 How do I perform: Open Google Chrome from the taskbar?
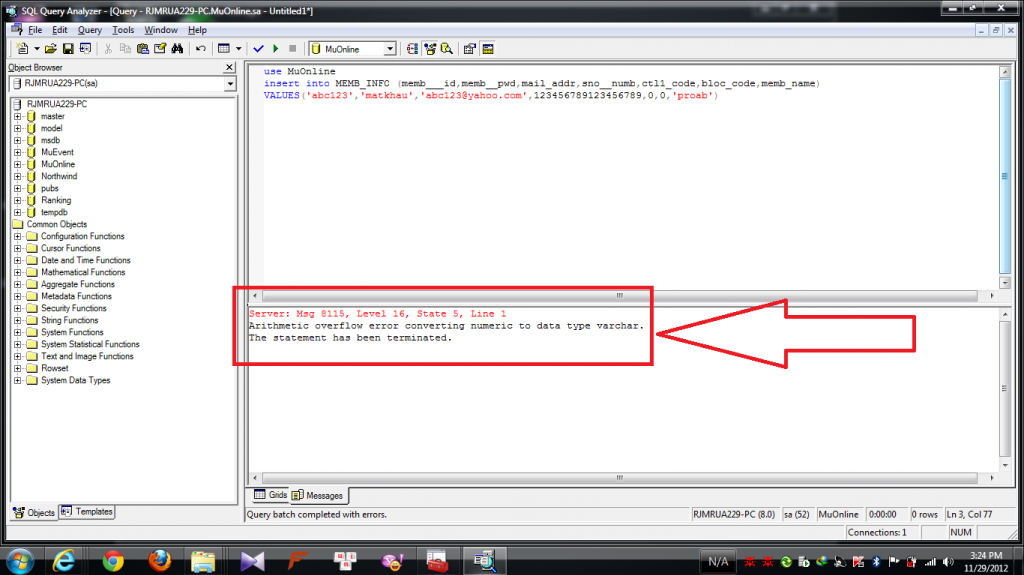click(x=112, y=561)
